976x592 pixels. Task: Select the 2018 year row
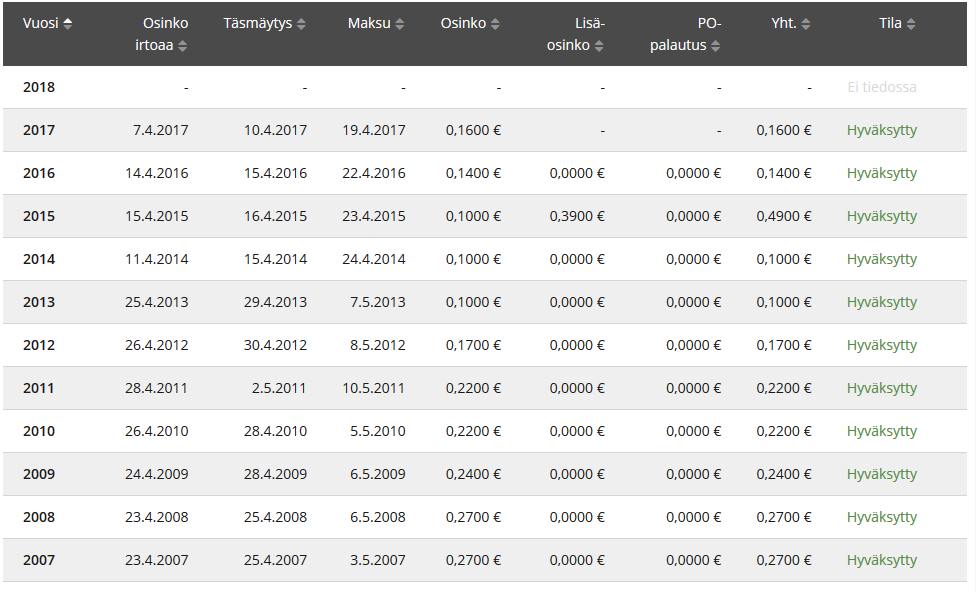pyautogui.click(x=39, y=87)
